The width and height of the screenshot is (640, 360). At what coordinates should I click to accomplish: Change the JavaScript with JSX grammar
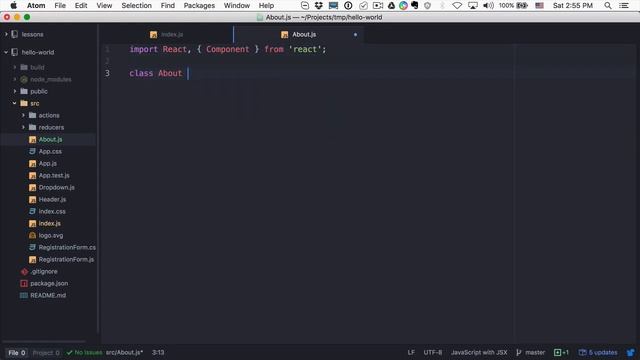[x=479, y=353]
